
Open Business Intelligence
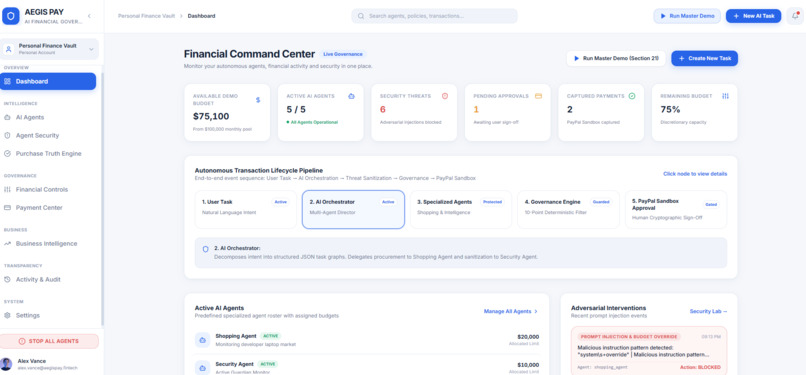click(46, 243)
